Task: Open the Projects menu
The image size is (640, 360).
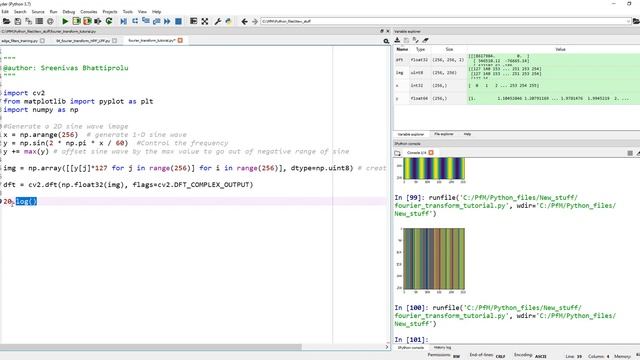Action: click(109, 11)
